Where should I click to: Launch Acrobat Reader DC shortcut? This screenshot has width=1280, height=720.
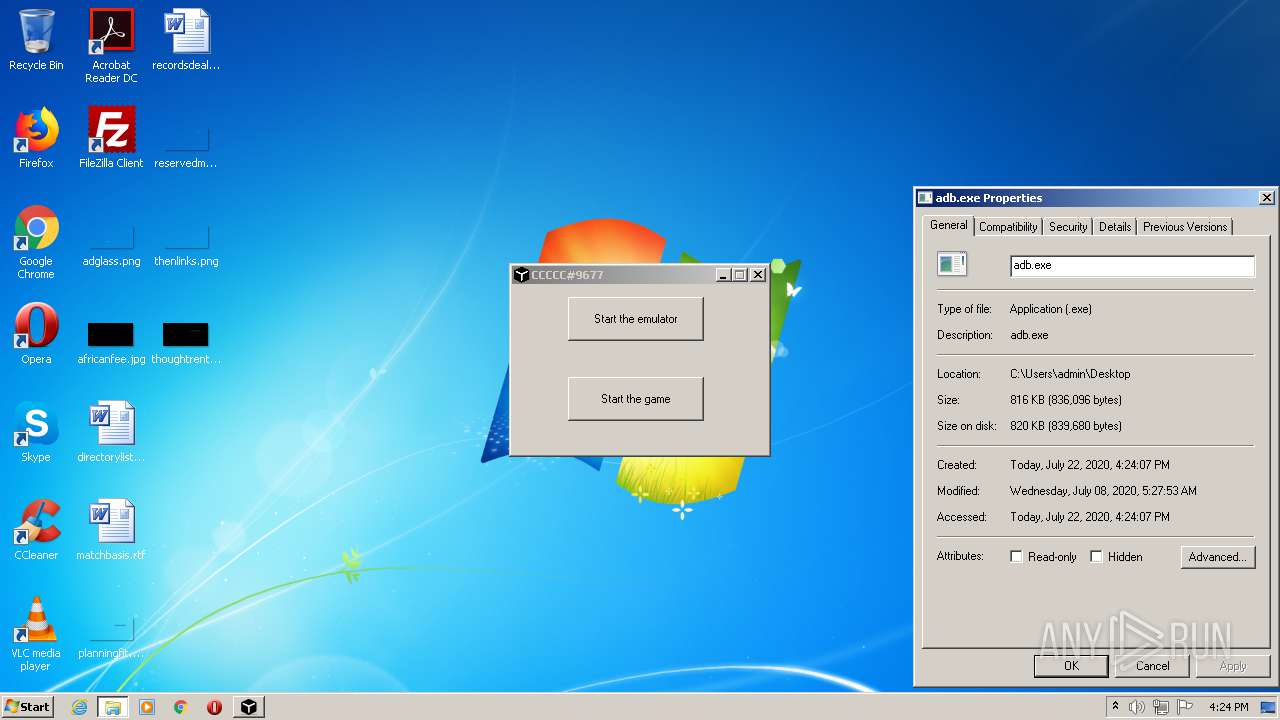(x=111, y=46)
